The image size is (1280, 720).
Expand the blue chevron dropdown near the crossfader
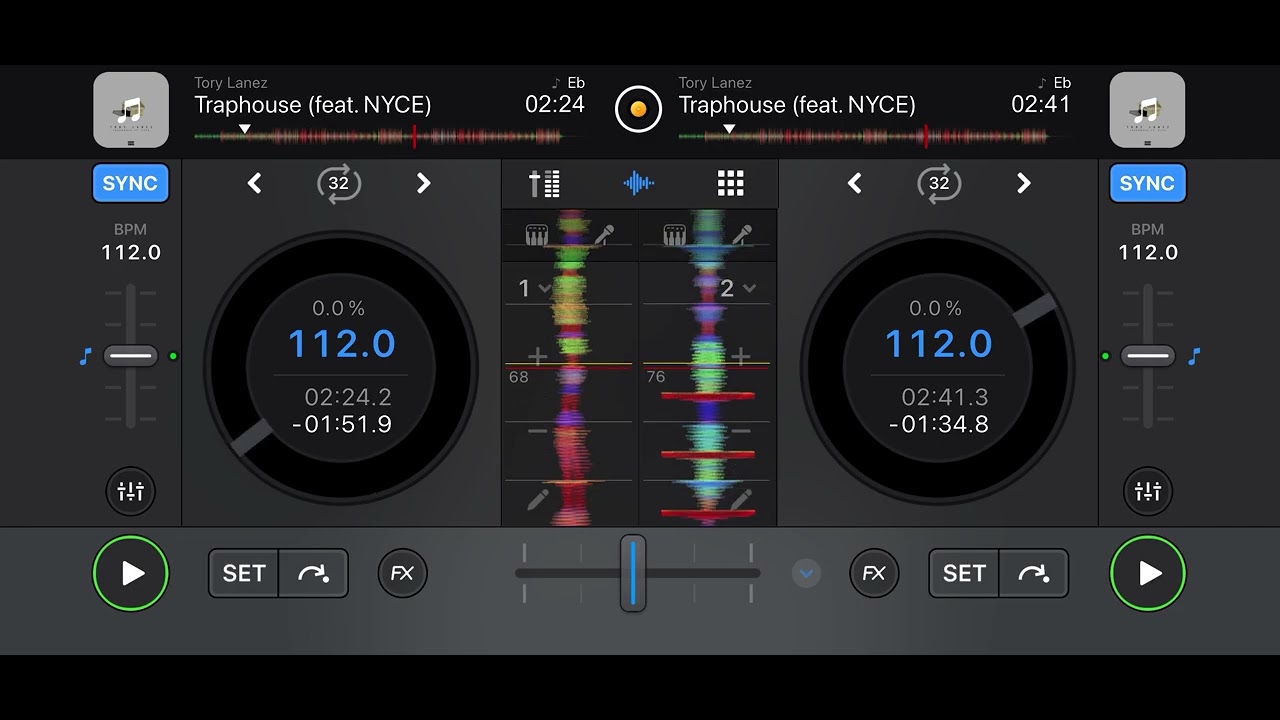(806, 573)
